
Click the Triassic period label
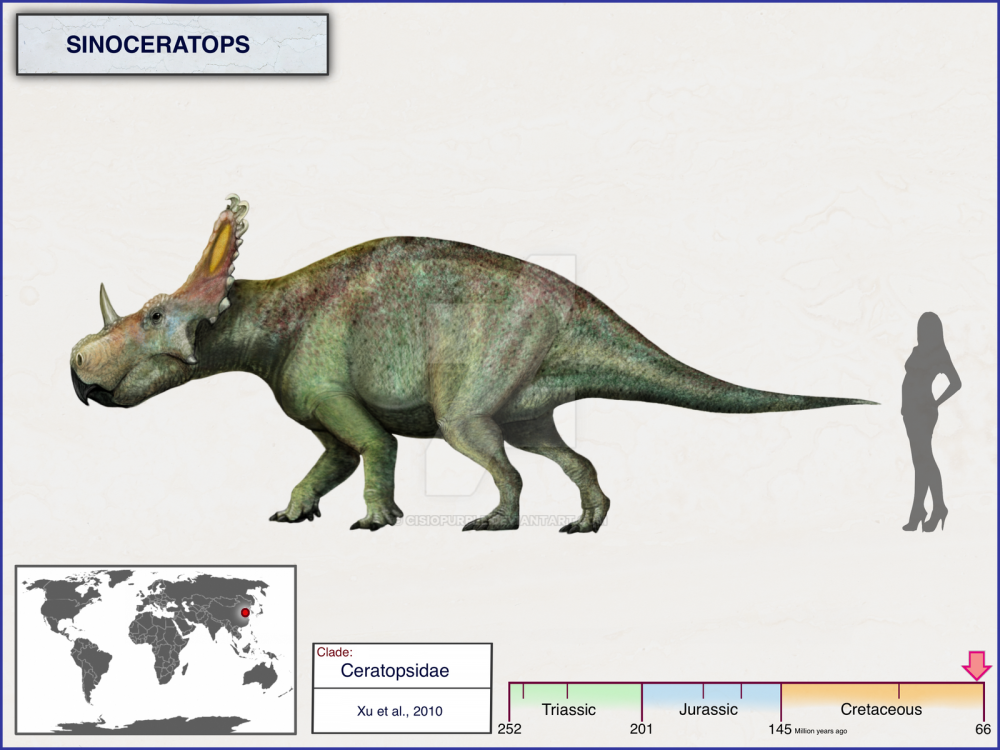568,709
